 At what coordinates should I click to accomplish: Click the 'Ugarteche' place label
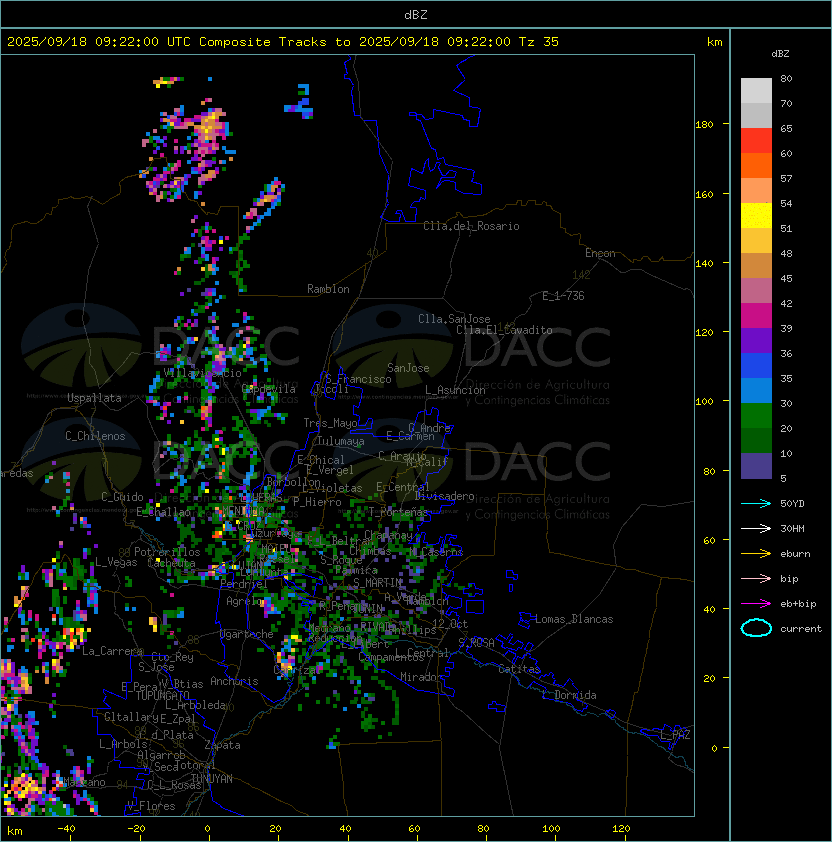coord(247,634)
